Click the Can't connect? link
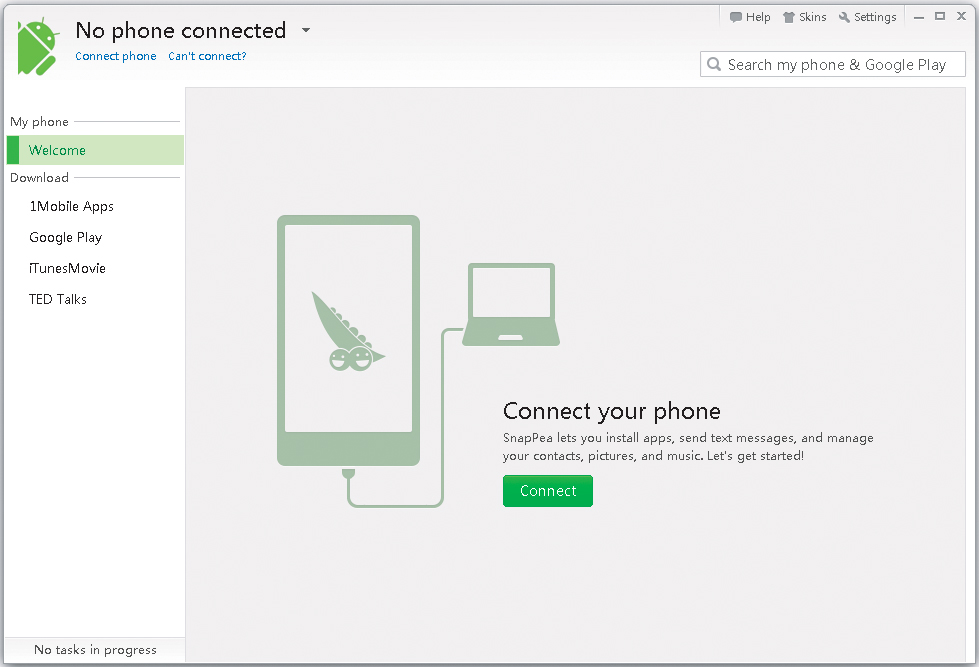 pyautogui.click(x=207, y=56)
